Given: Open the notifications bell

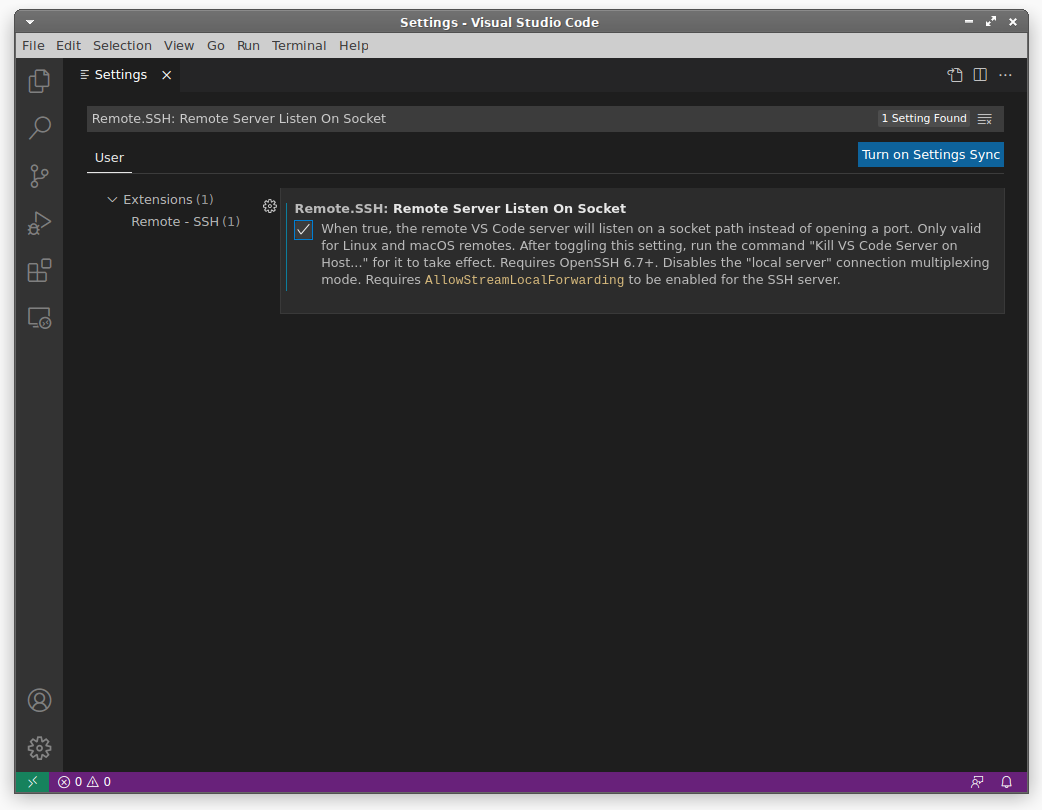Looking at the screenshot, I should [x=1007, y=782].
